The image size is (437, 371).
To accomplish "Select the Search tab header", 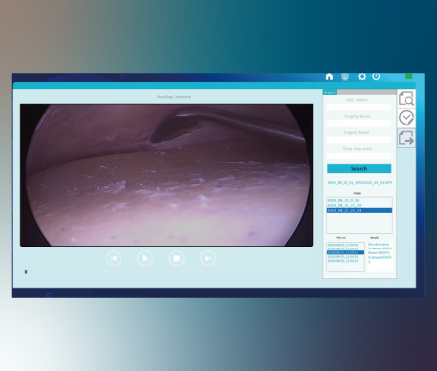I will point(330,92).
